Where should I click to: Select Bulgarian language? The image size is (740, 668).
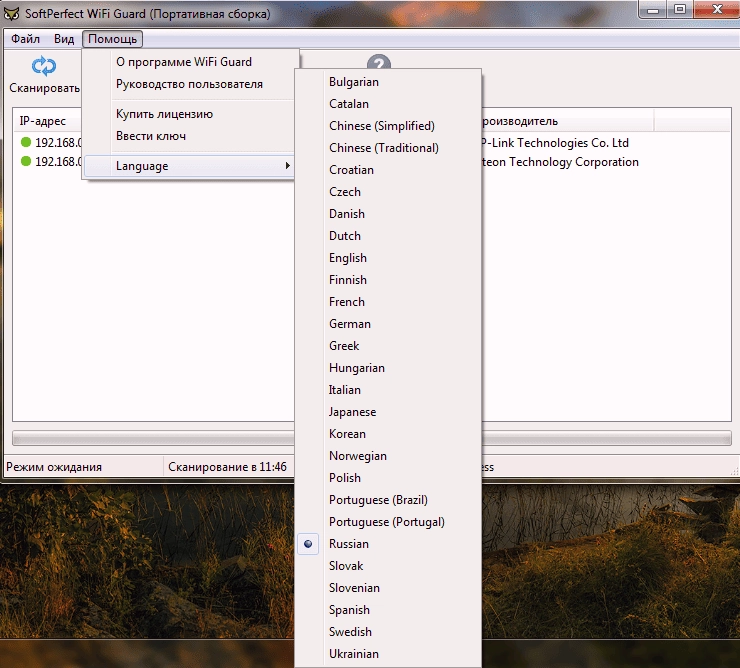tap(388, 82)
